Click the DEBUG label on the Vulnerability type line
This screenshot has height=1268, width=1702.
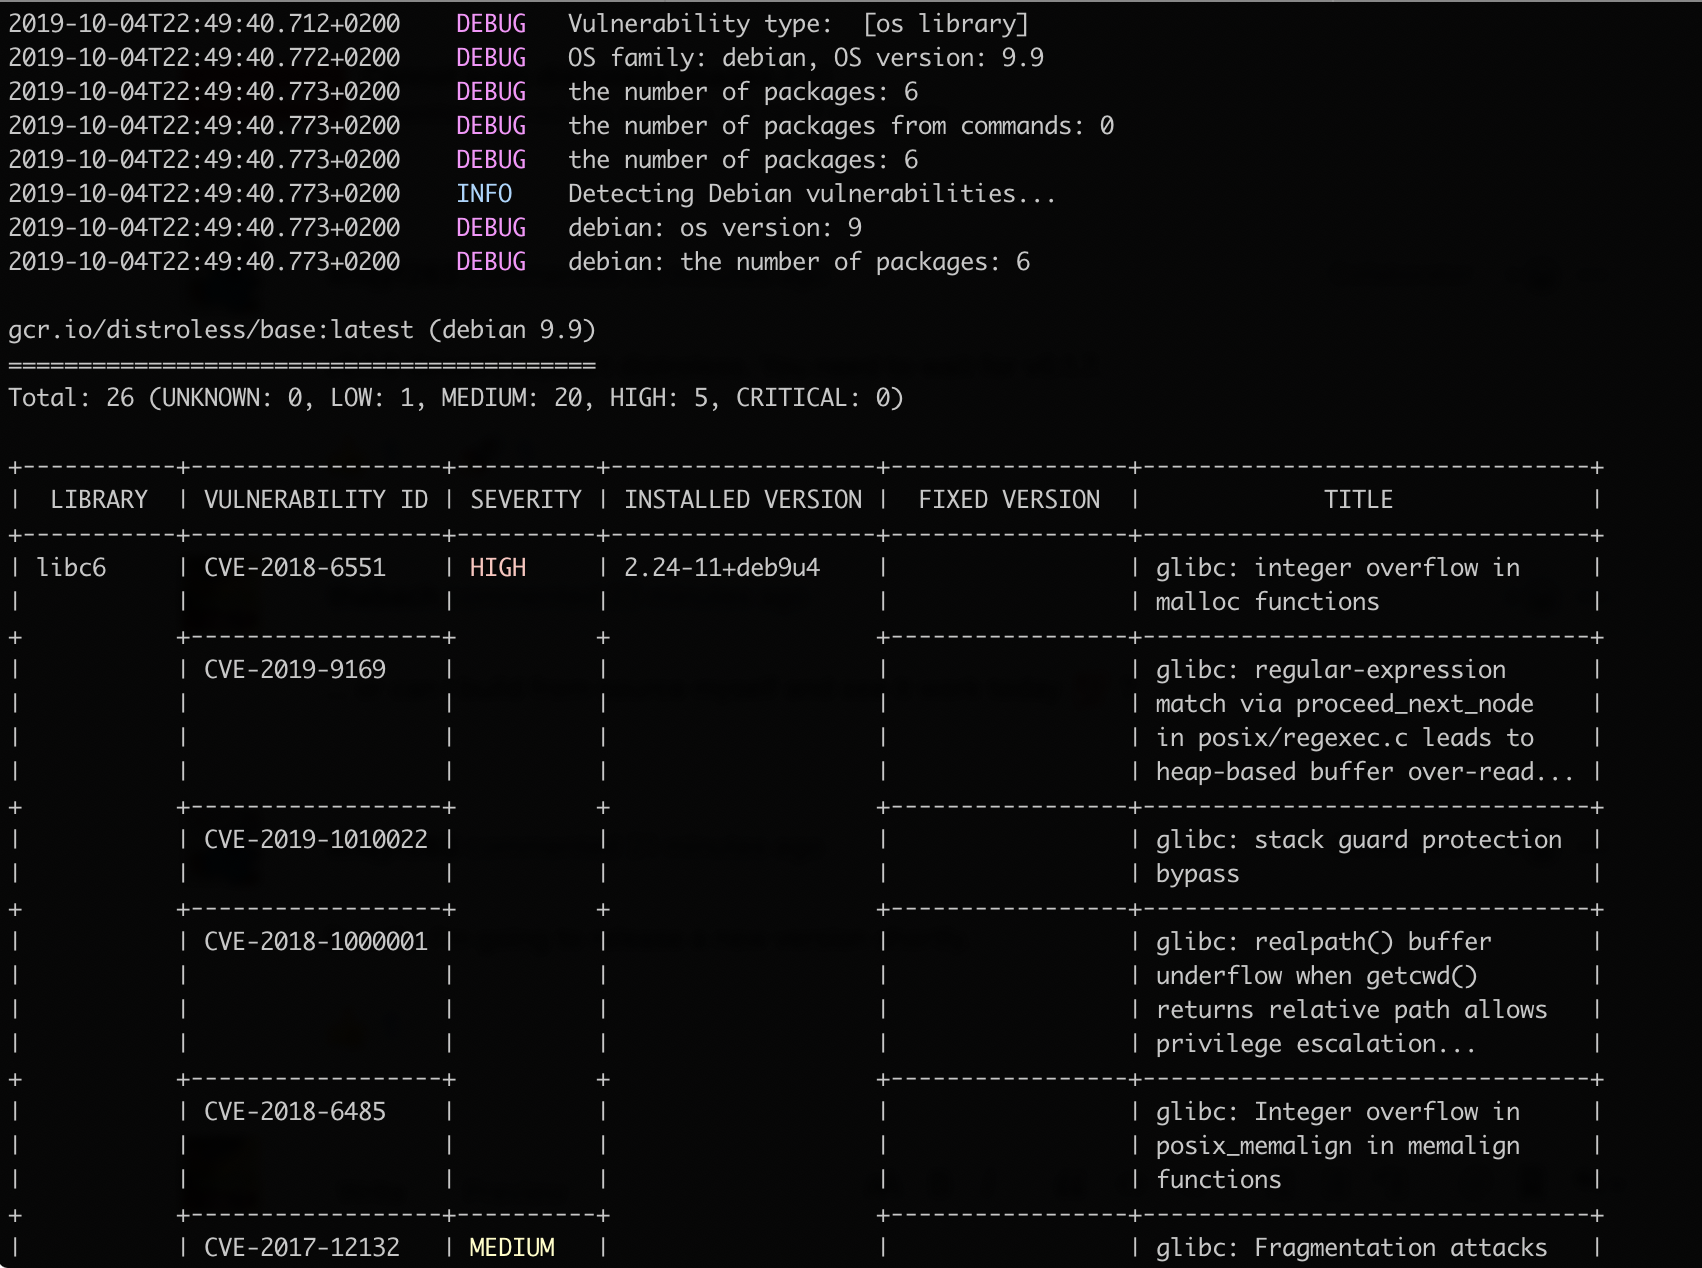pos(491,24)
